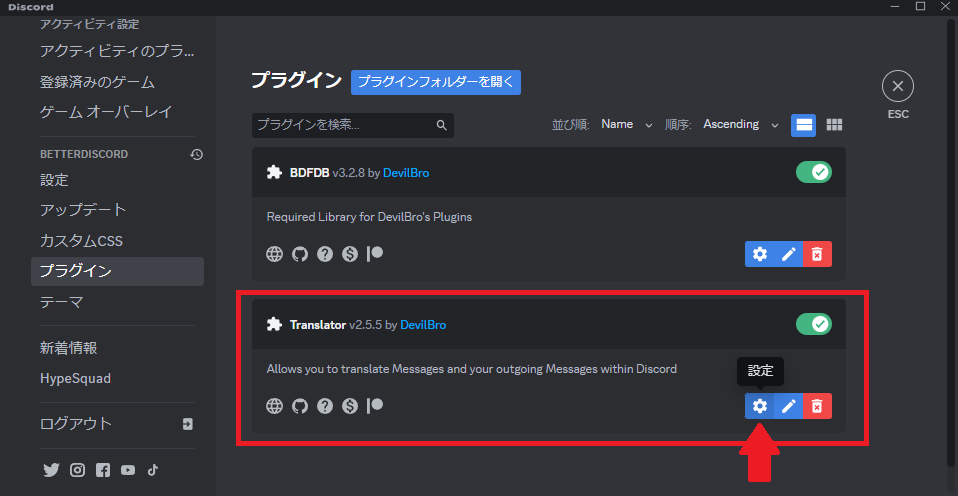Image resolution: width=958 pixels, height=496 pixels.
Task: Click the BDFDB plugin name text
Action: pos(309,173)
